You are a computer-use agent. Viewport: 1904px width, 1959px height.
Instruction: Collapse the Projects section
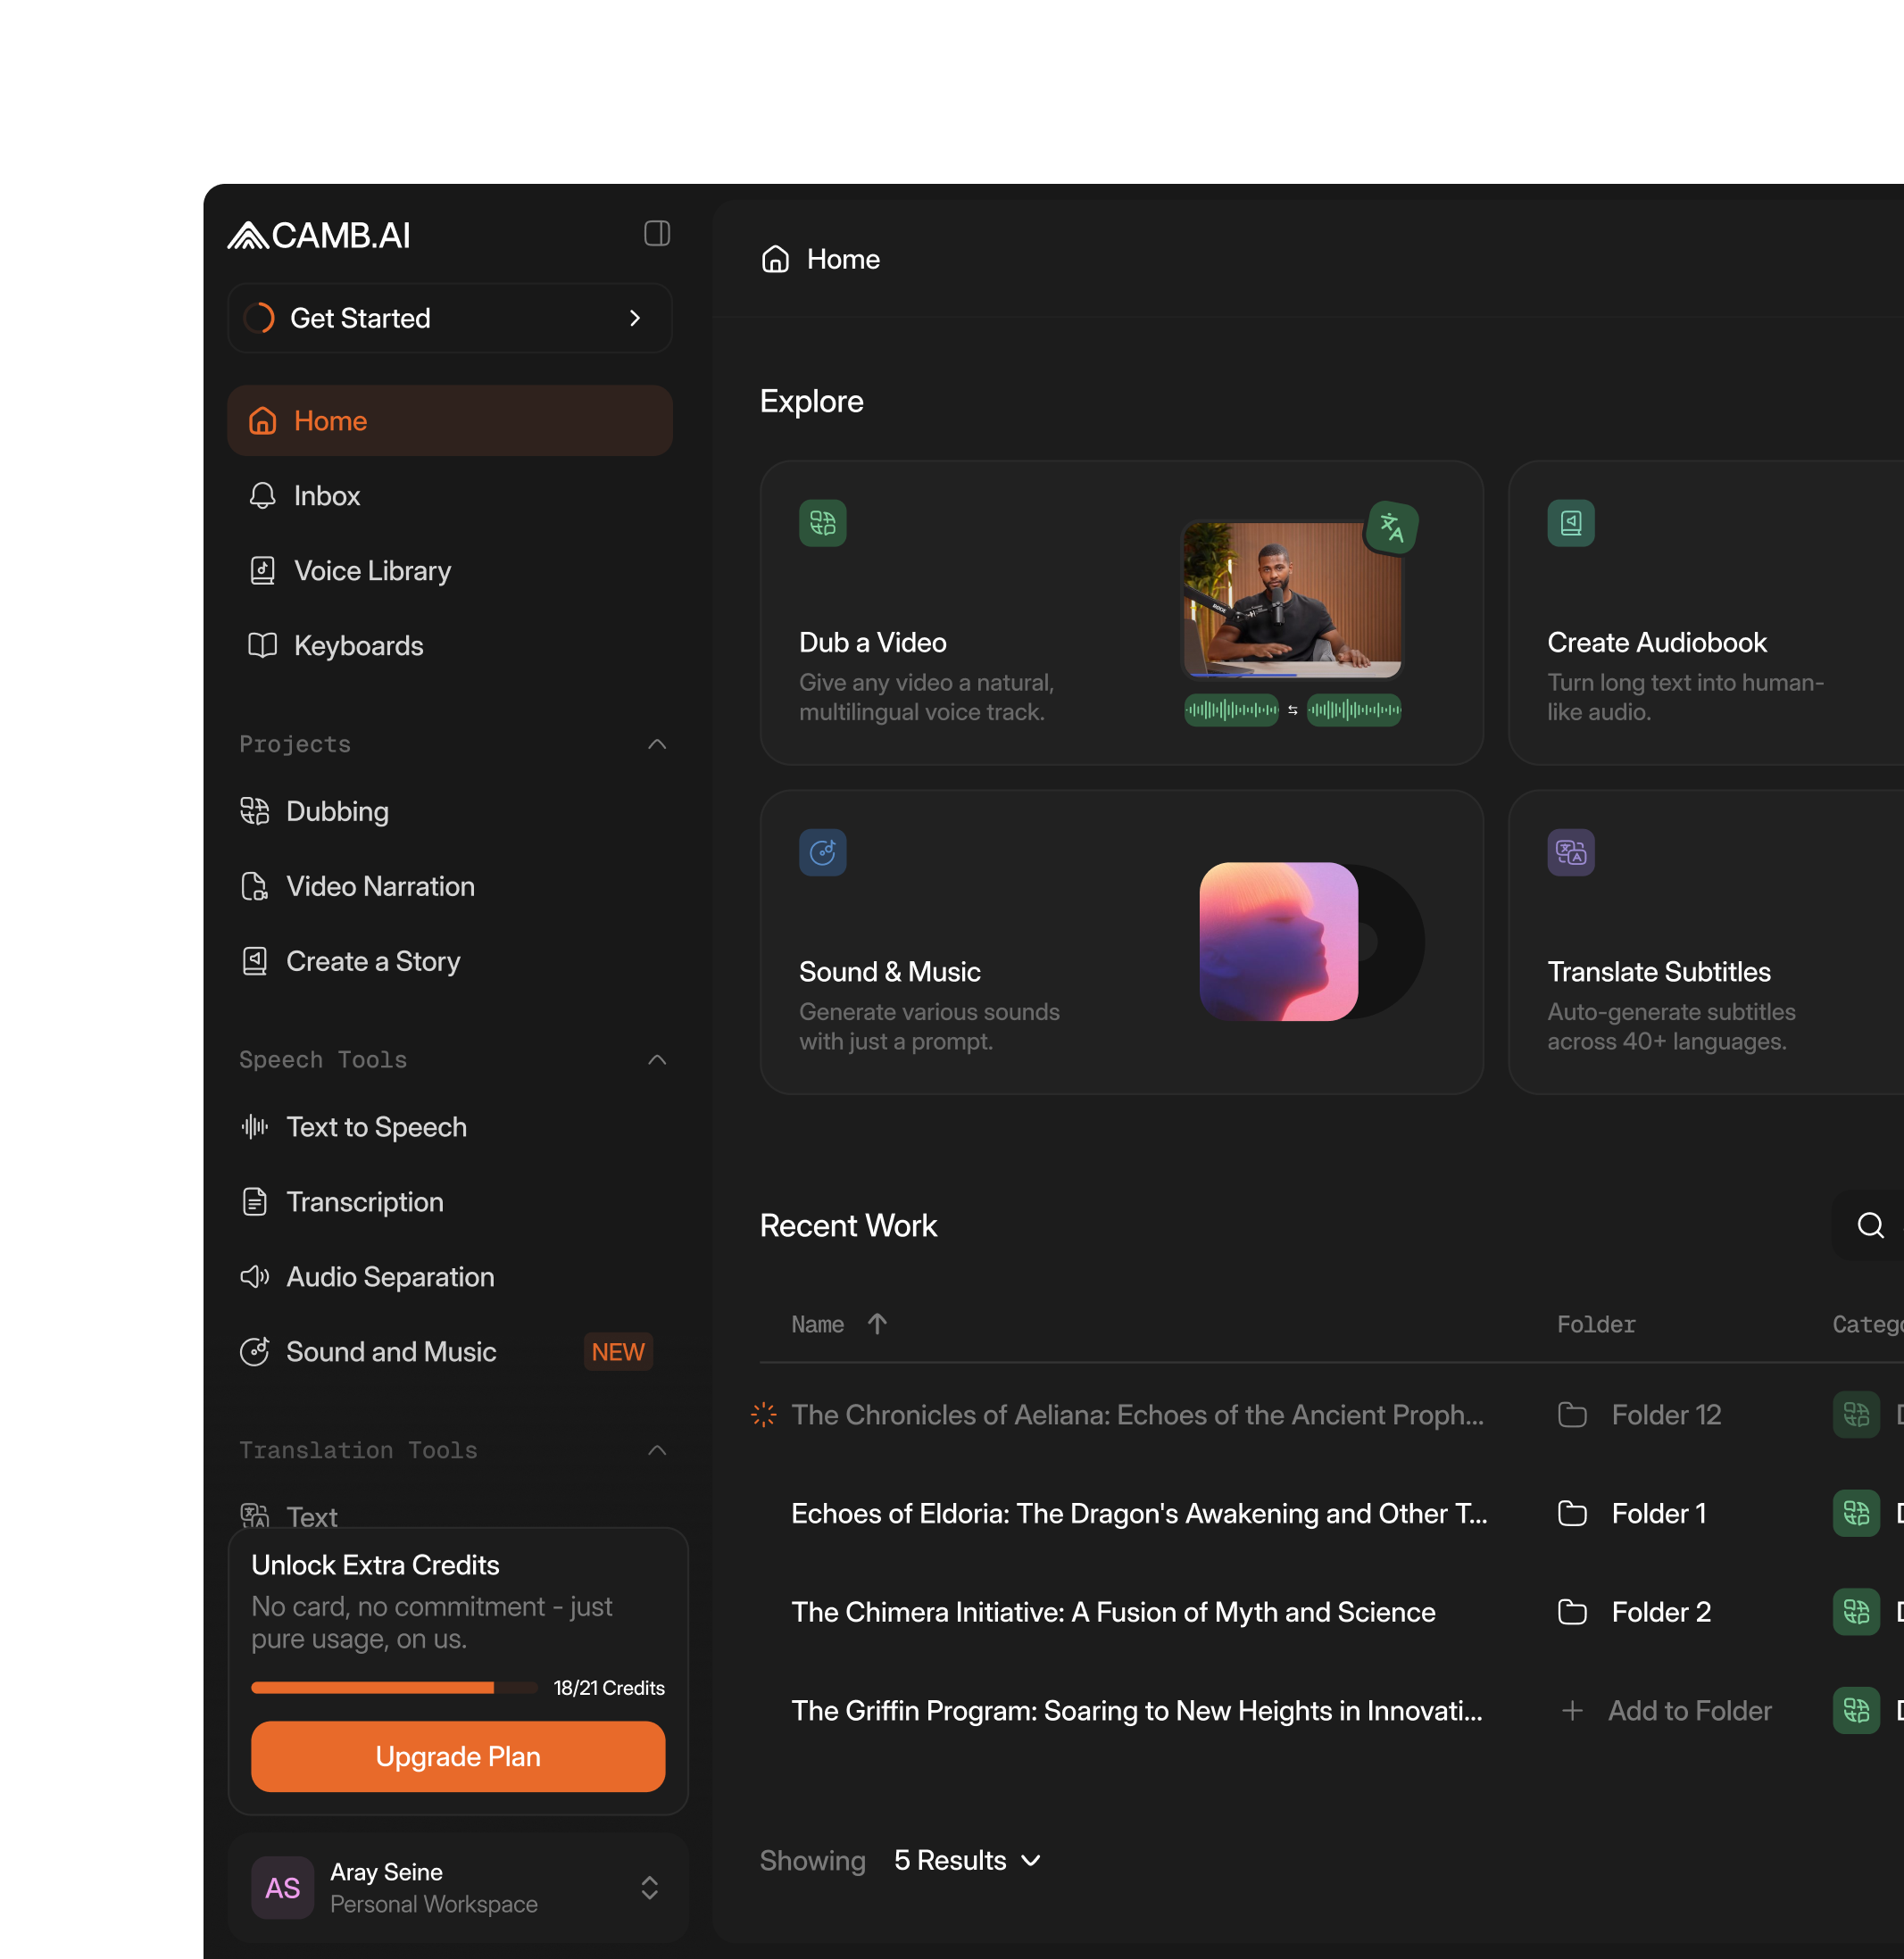tap(656, 744)
